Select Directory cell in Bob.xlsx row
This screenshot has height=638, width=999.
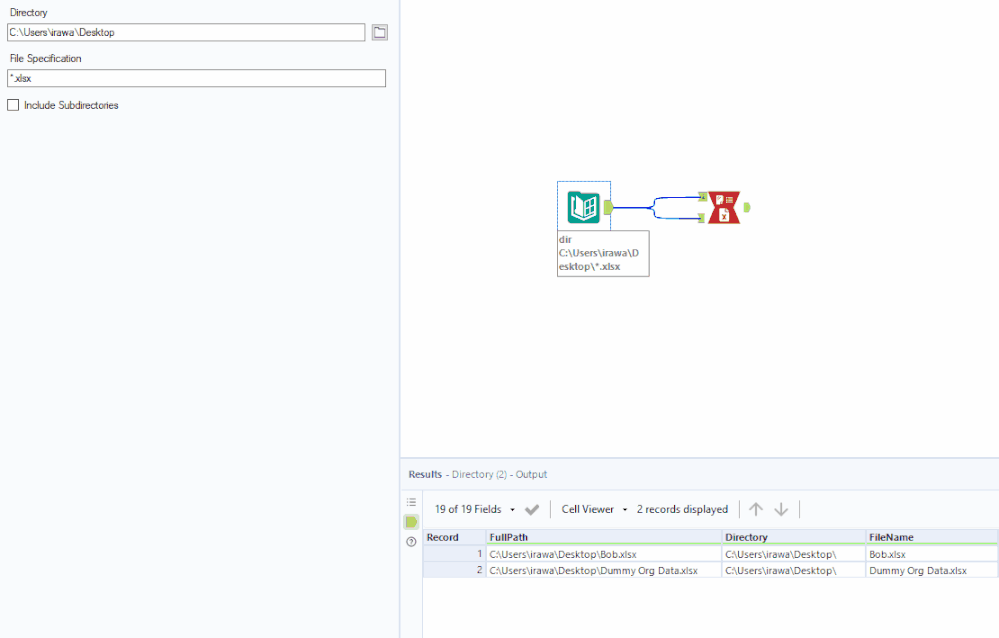tap(794, 555)
